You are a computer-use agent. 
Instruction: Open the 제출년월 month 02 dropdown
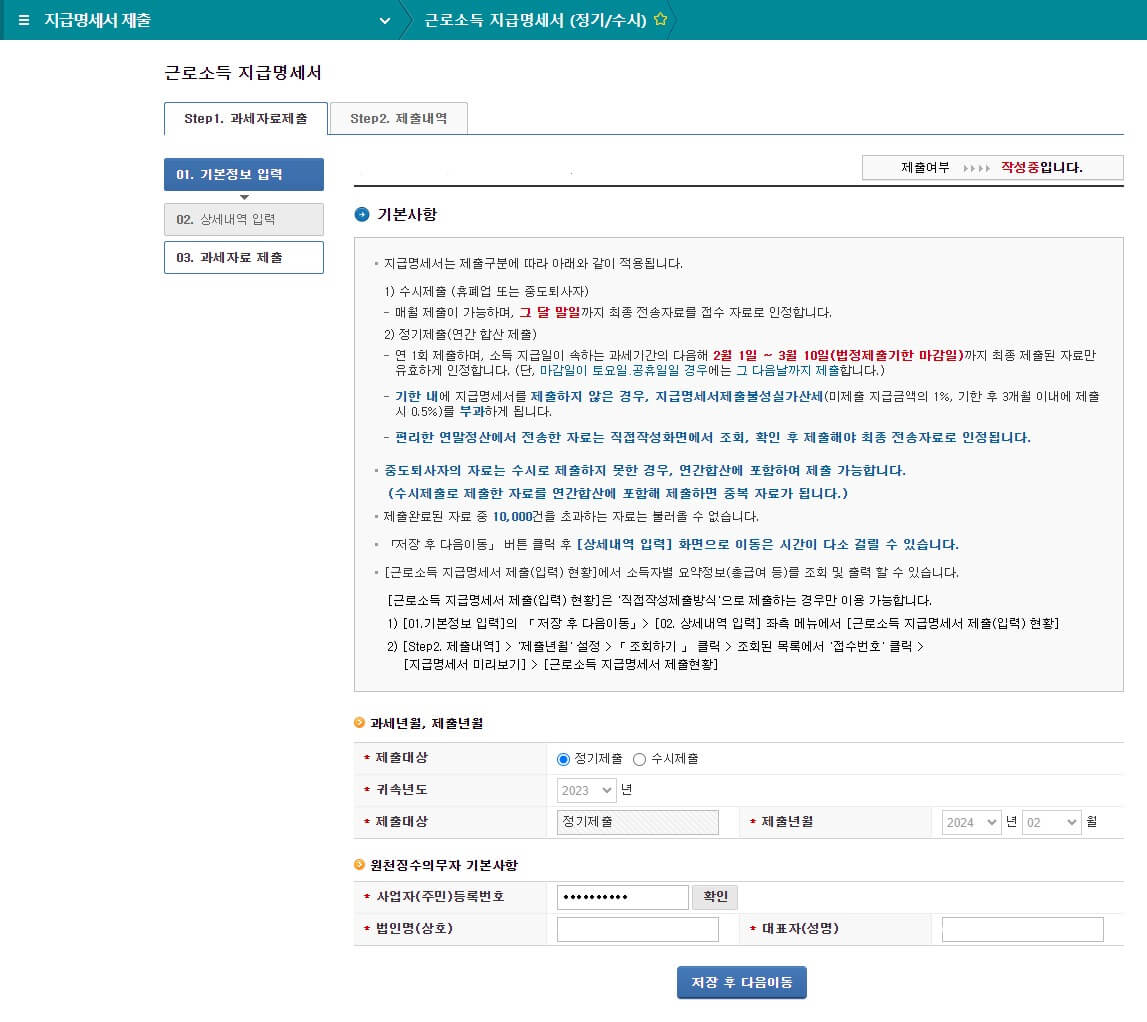coord(1051,822)
